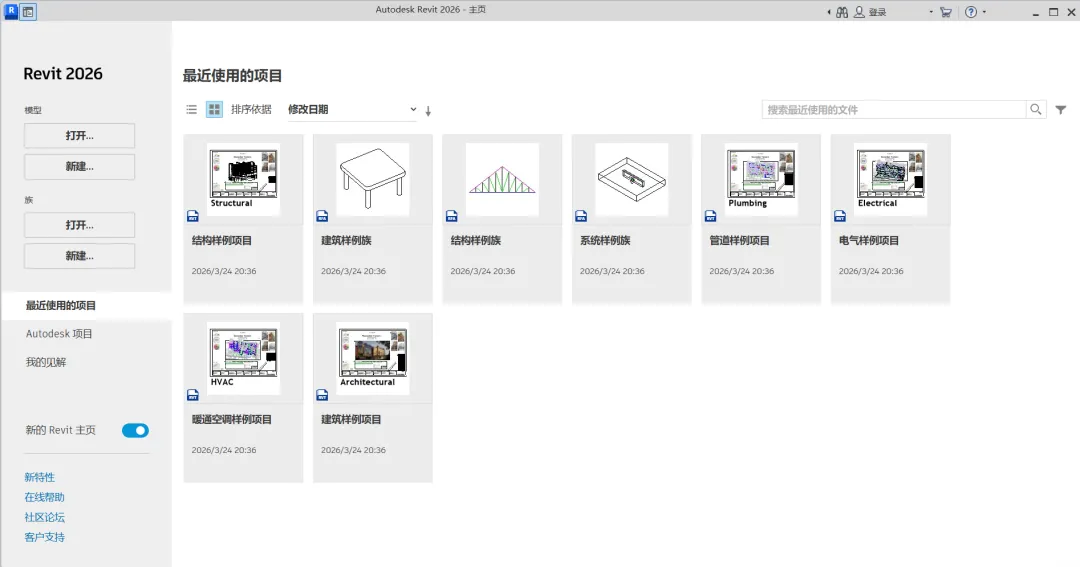1080x567 pixels.
Task: Toggle the sort direction arrow
Action: click(428, 110)
